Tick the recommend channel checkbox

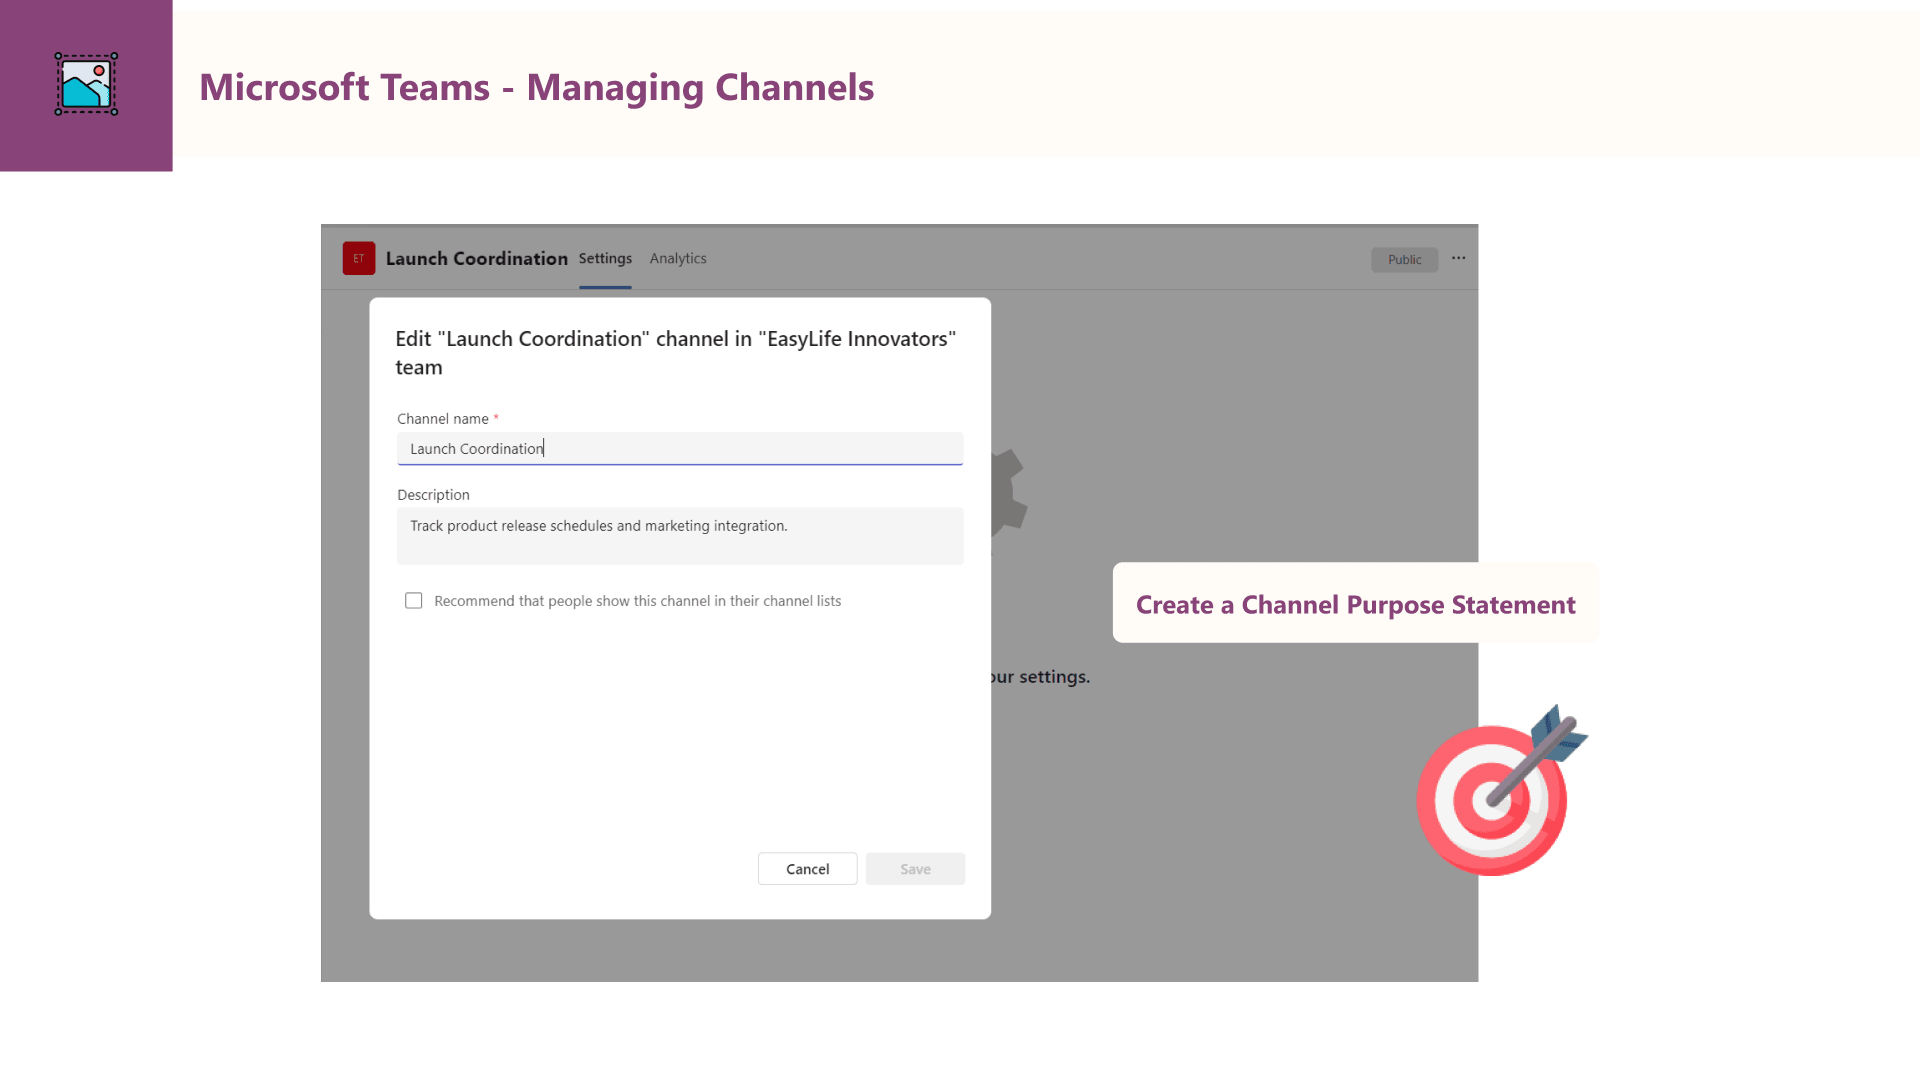[x=413, y=600]
